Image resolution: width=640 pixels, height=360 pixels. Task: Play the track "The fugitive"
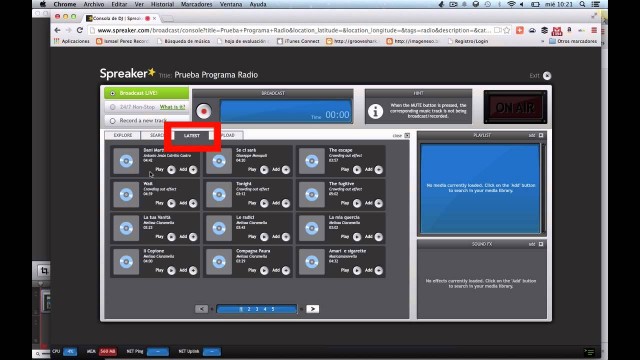[x=357, y=203]
